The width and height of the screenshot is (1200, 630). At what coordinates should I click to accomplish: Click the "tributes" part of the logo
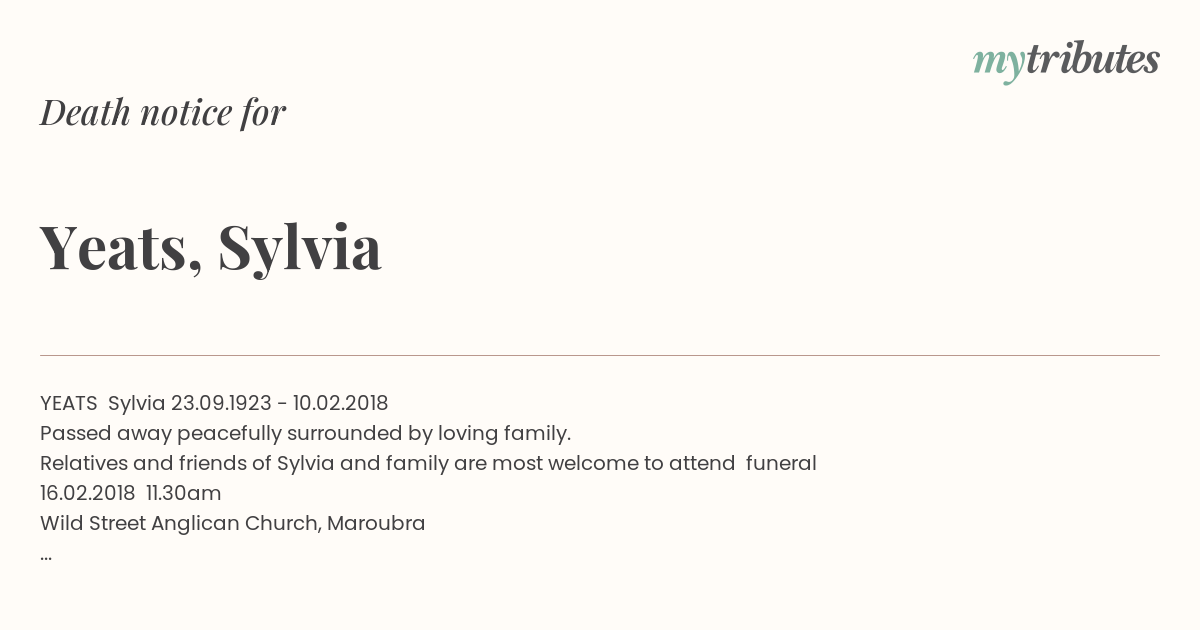1092,59
